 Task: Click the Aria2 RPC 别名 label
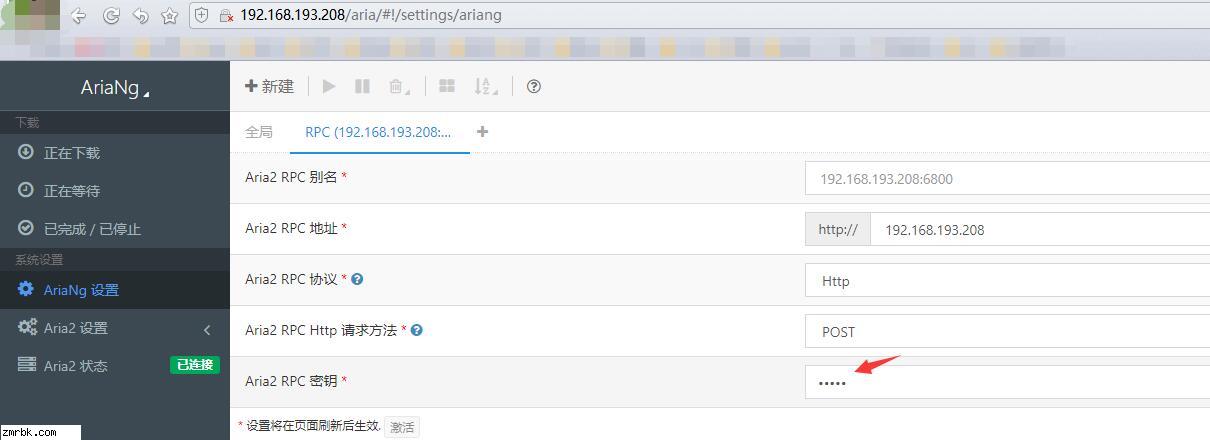tap(291, 177)
